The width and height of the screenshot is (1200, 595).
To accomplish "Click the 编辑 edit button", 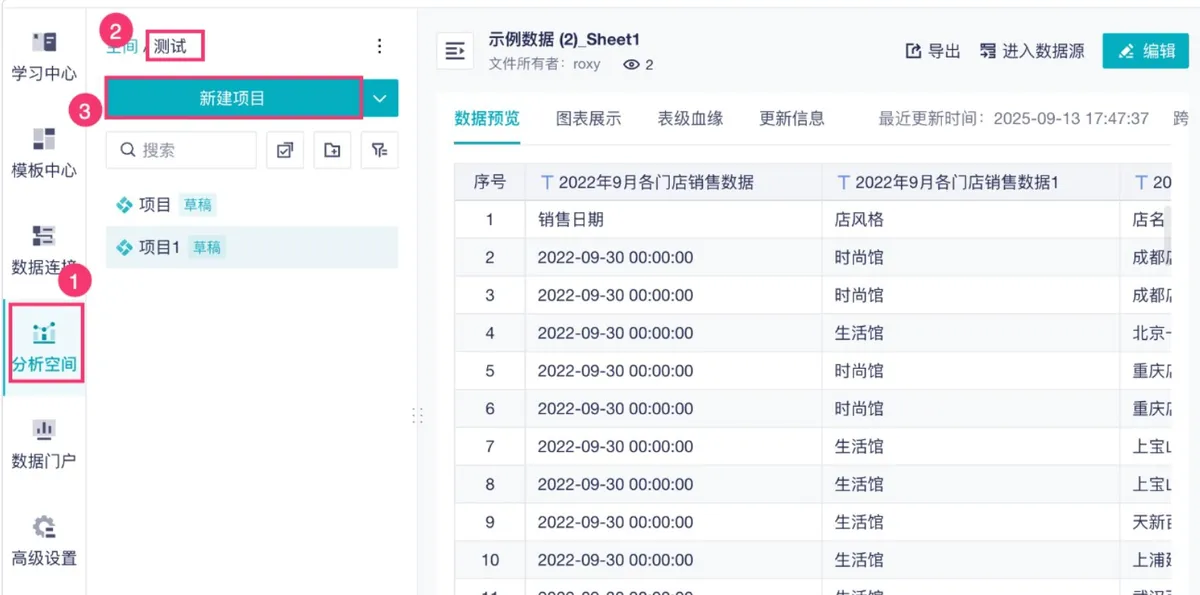I will point(1145,51).
